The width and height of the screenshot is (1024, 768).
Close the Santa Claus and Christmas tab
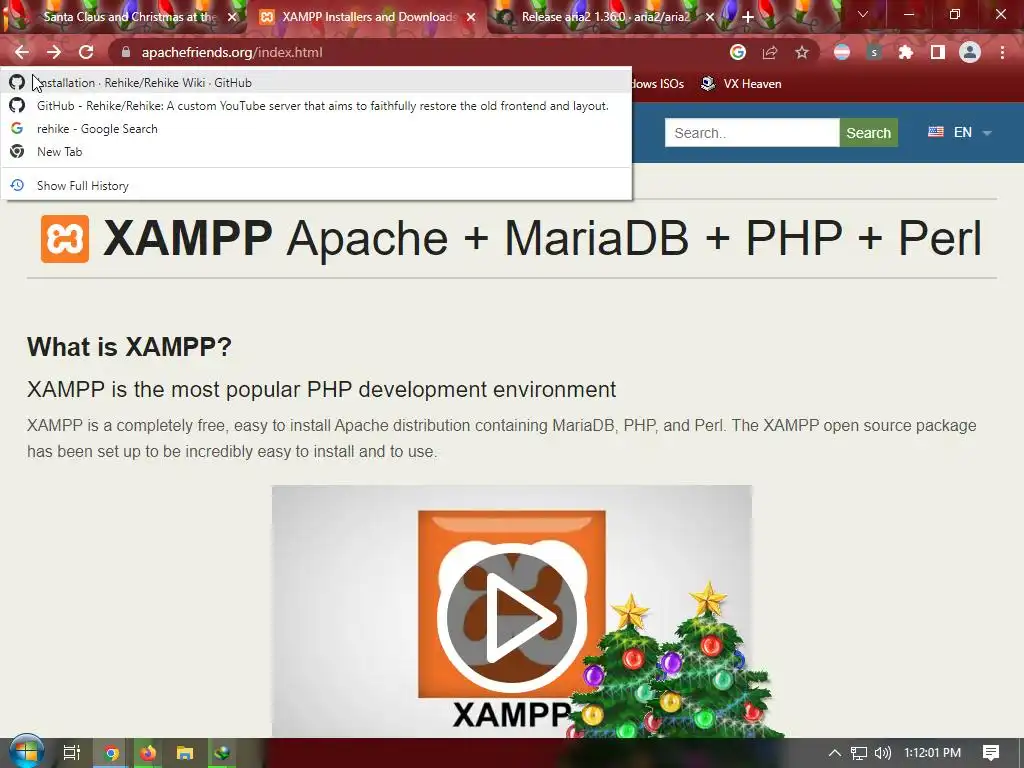pos(232,17)
